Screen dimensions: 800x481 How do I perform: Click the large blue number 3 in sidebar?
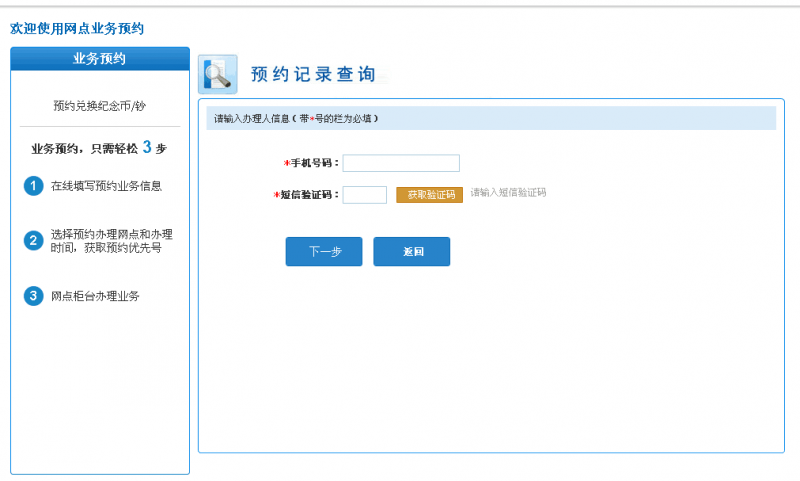pos(147,147)
